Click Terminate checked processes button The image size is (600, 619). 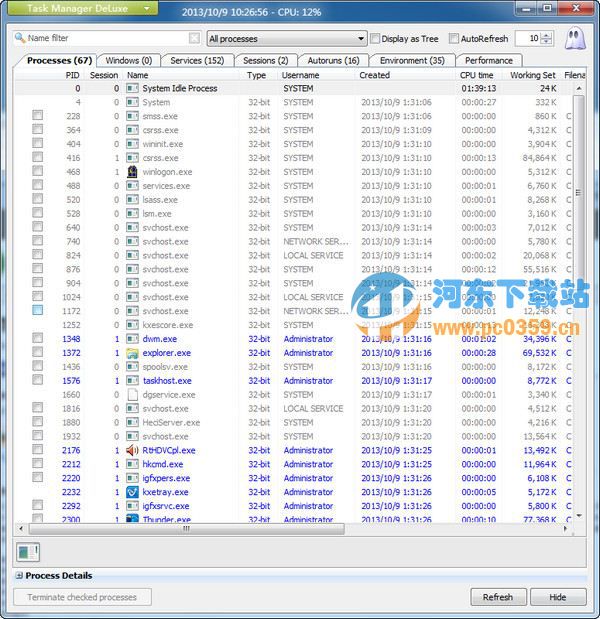pos(82,597)
